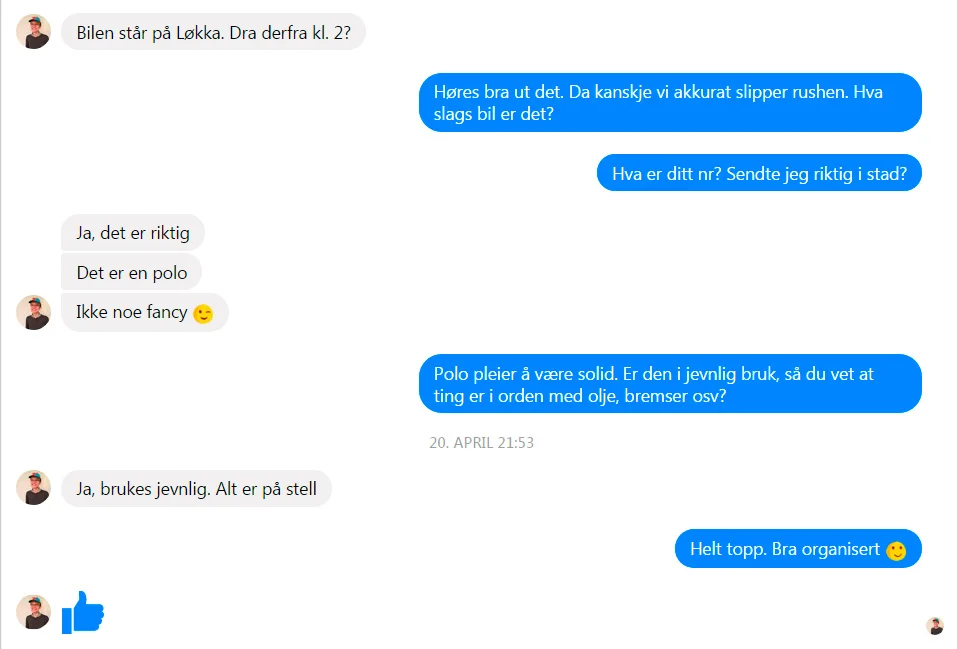957x649 pixels.
Task: Select the 'Det er en polo' message bubble
Action: pyautogui.click(x=131, y=272)
